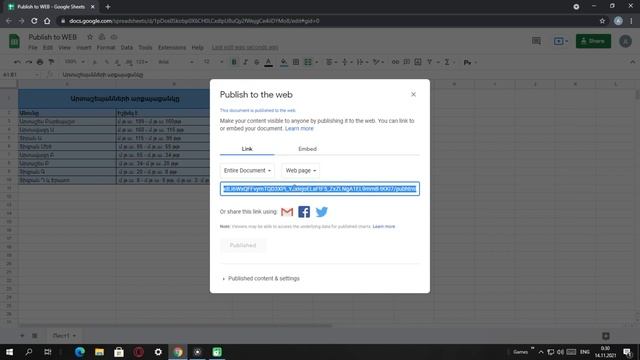
Task: Click the Google Sheets home logo
Action: [x=14, y=41]
